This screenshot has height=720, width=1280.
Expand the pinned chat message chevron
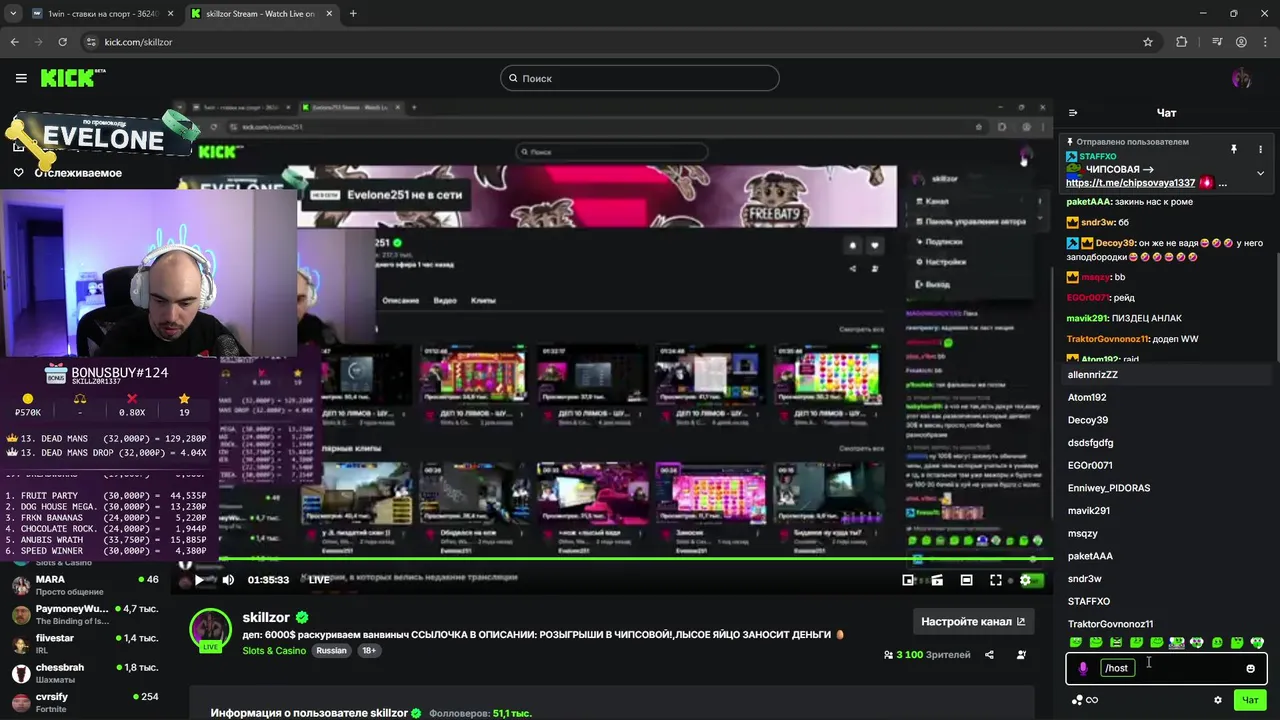click(1260, 173)
